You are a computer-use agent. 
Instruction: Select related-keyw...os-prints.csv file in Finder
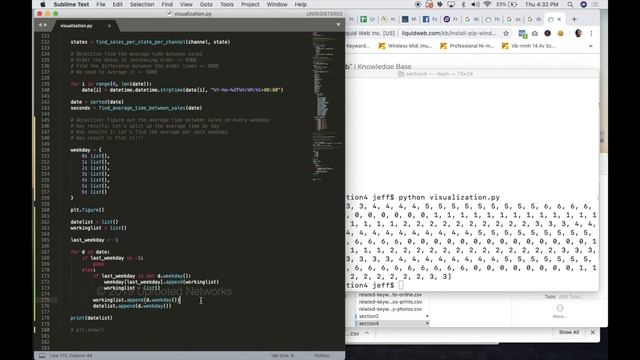point(390,302)
